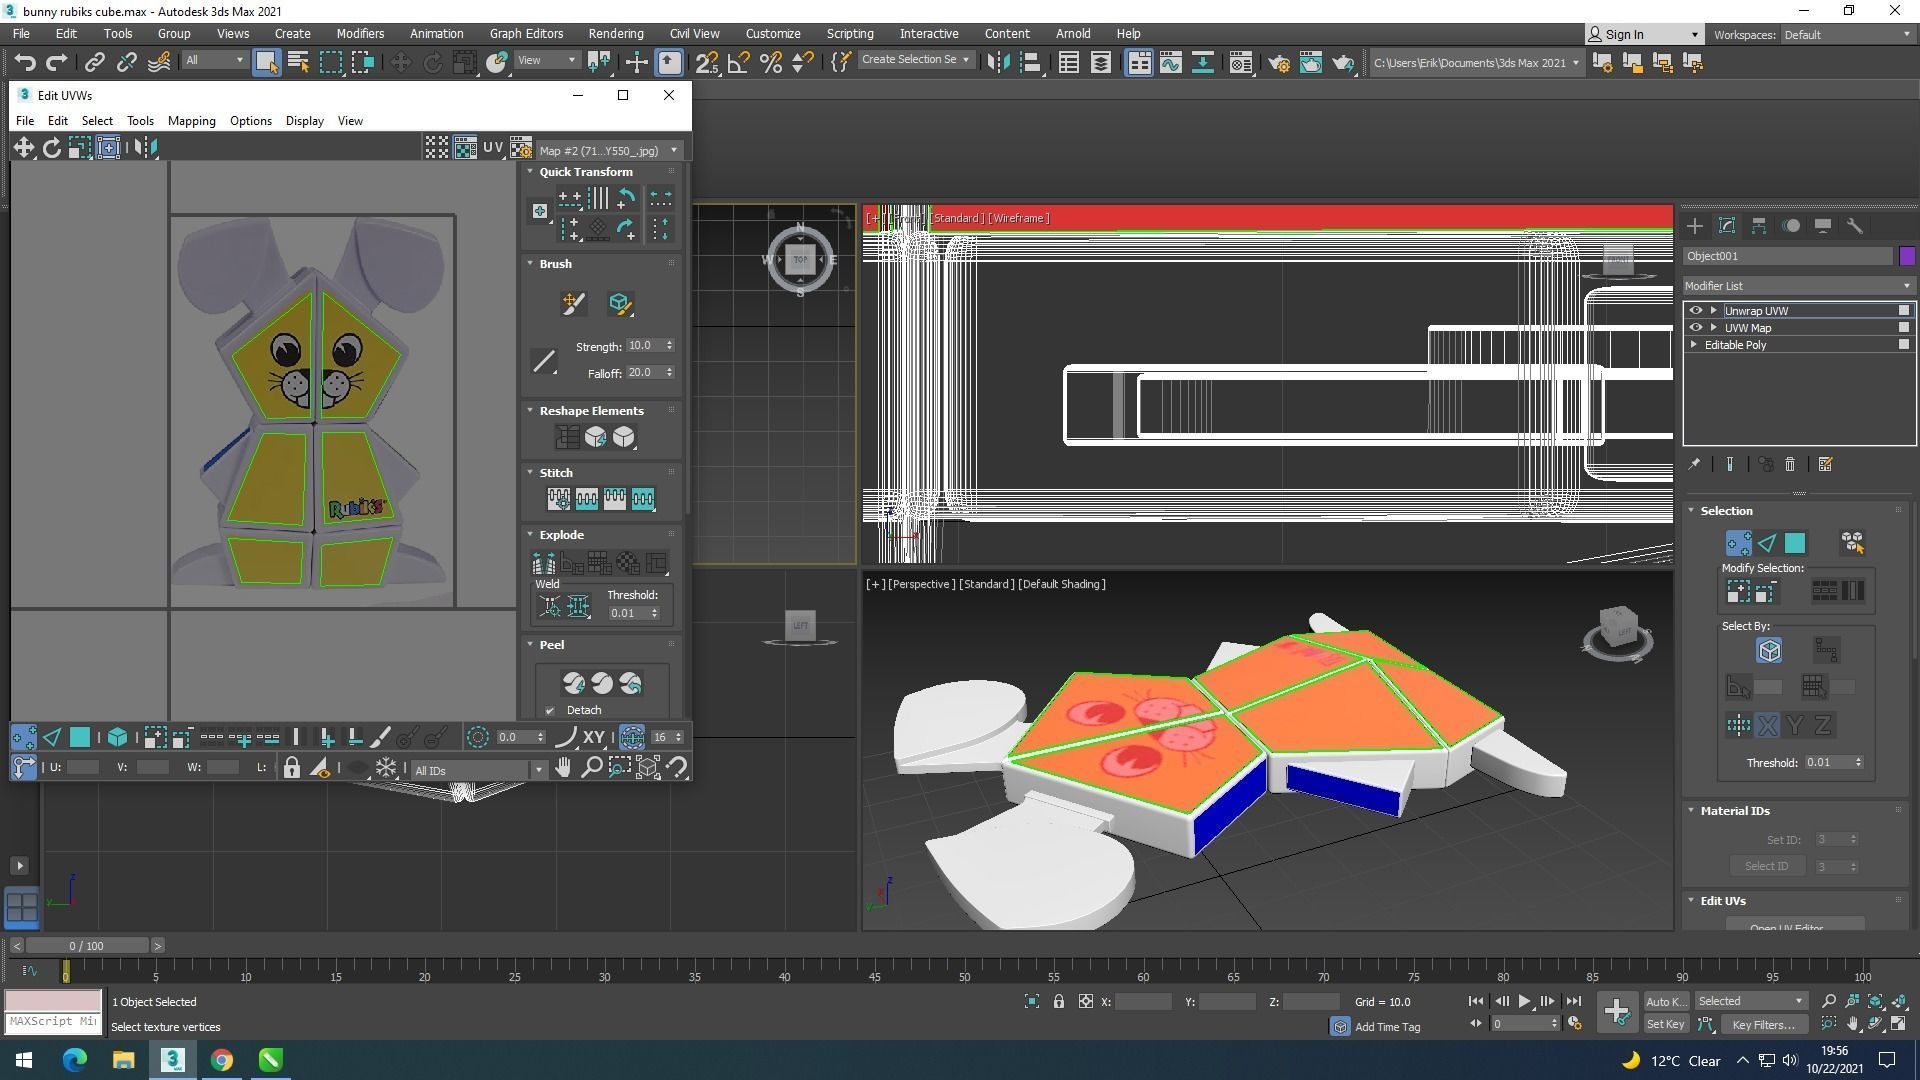Click the Pan hand tool in UV editor
Viewport: 1920px width, 1080px height.
point(563,768)
